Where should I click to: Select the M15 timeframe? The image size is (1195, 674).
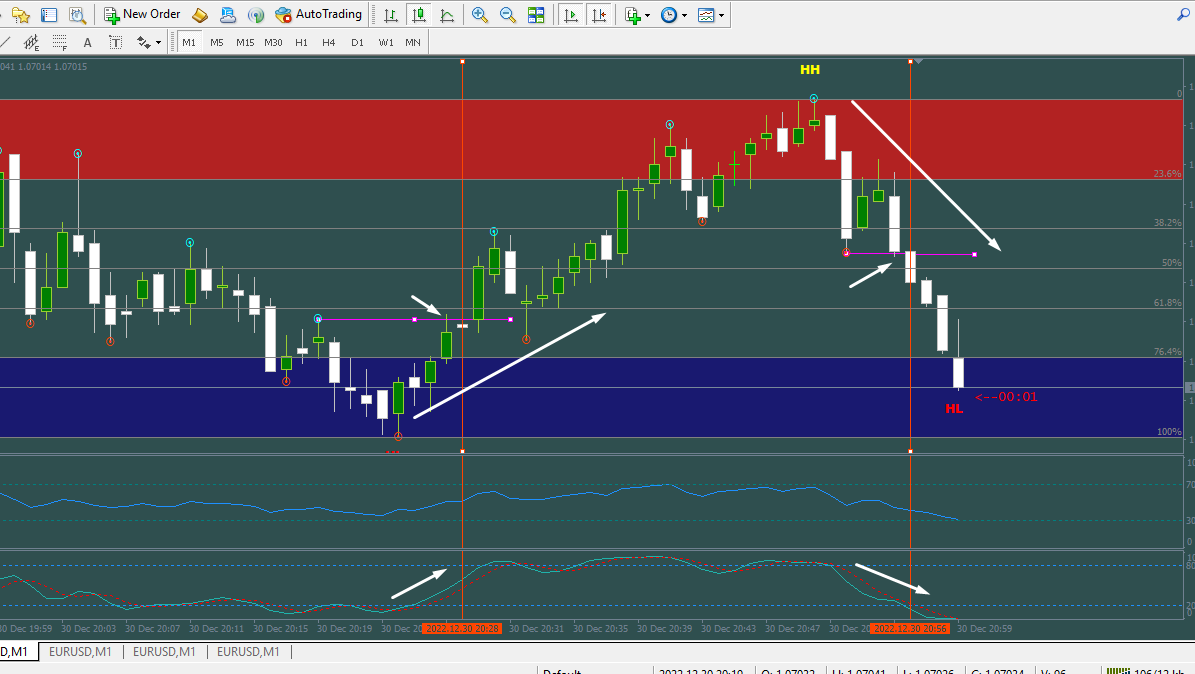coord(245,43)
